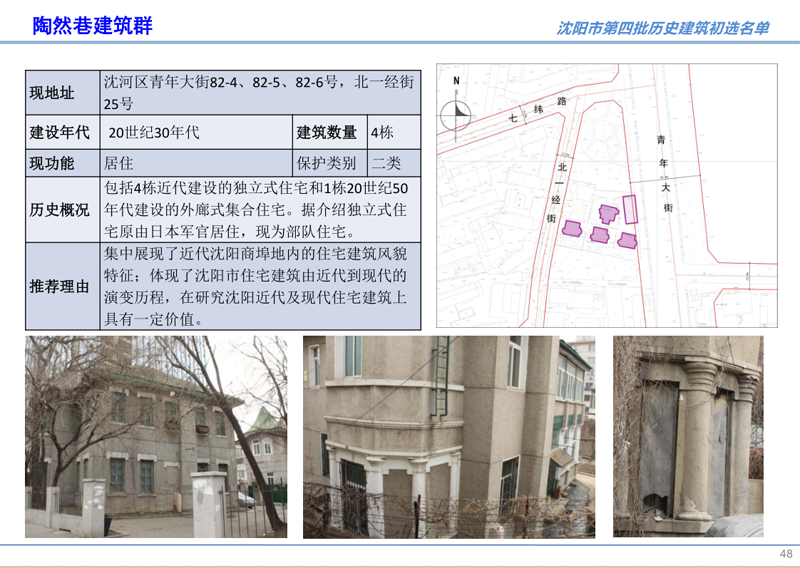Click the 居住 function value cell
Screen dimensions: 800x568
coord(196,162)
